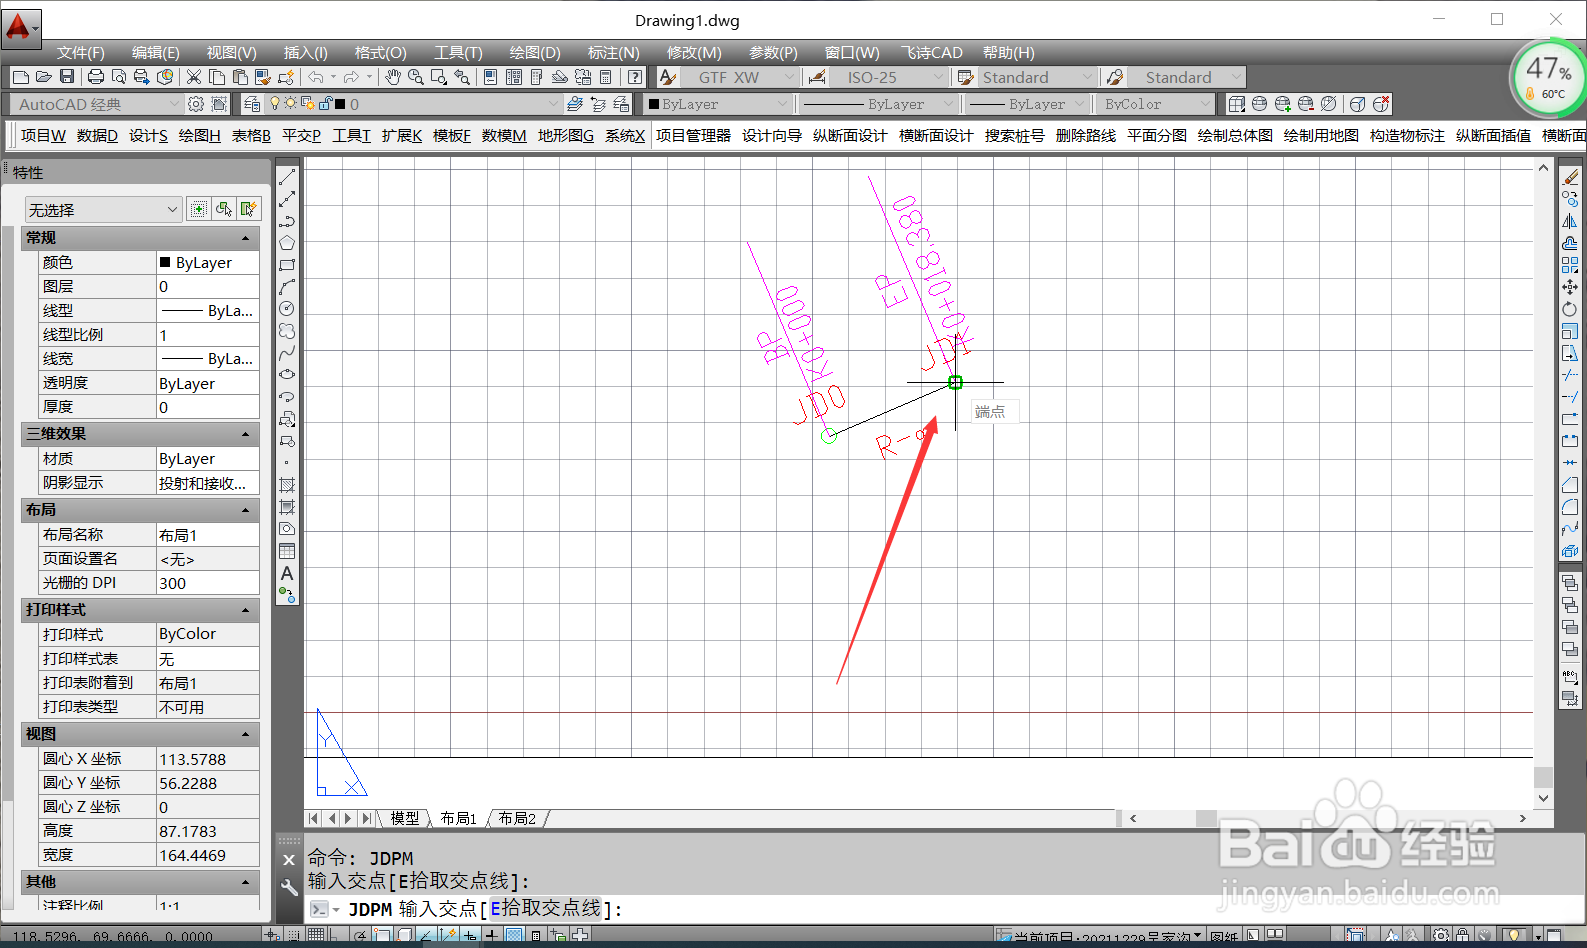Select the Rectangle draw tool
The image size is (1587, 948).
(x=287, y=265)
